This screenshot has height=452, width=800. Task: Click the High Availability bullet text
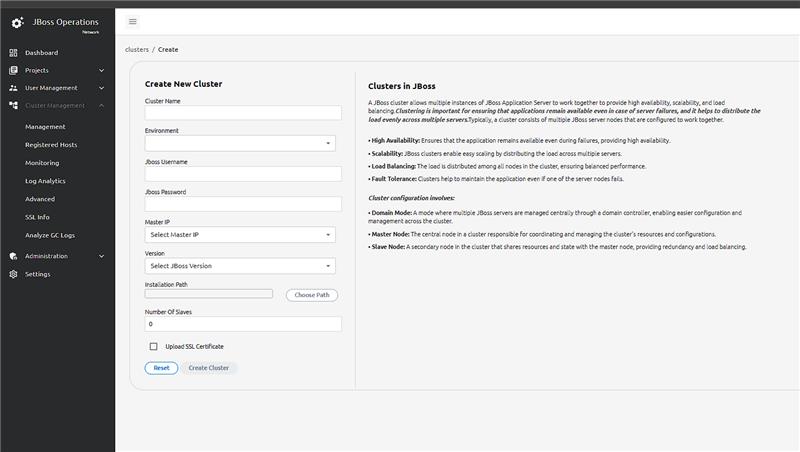(519, 140)
